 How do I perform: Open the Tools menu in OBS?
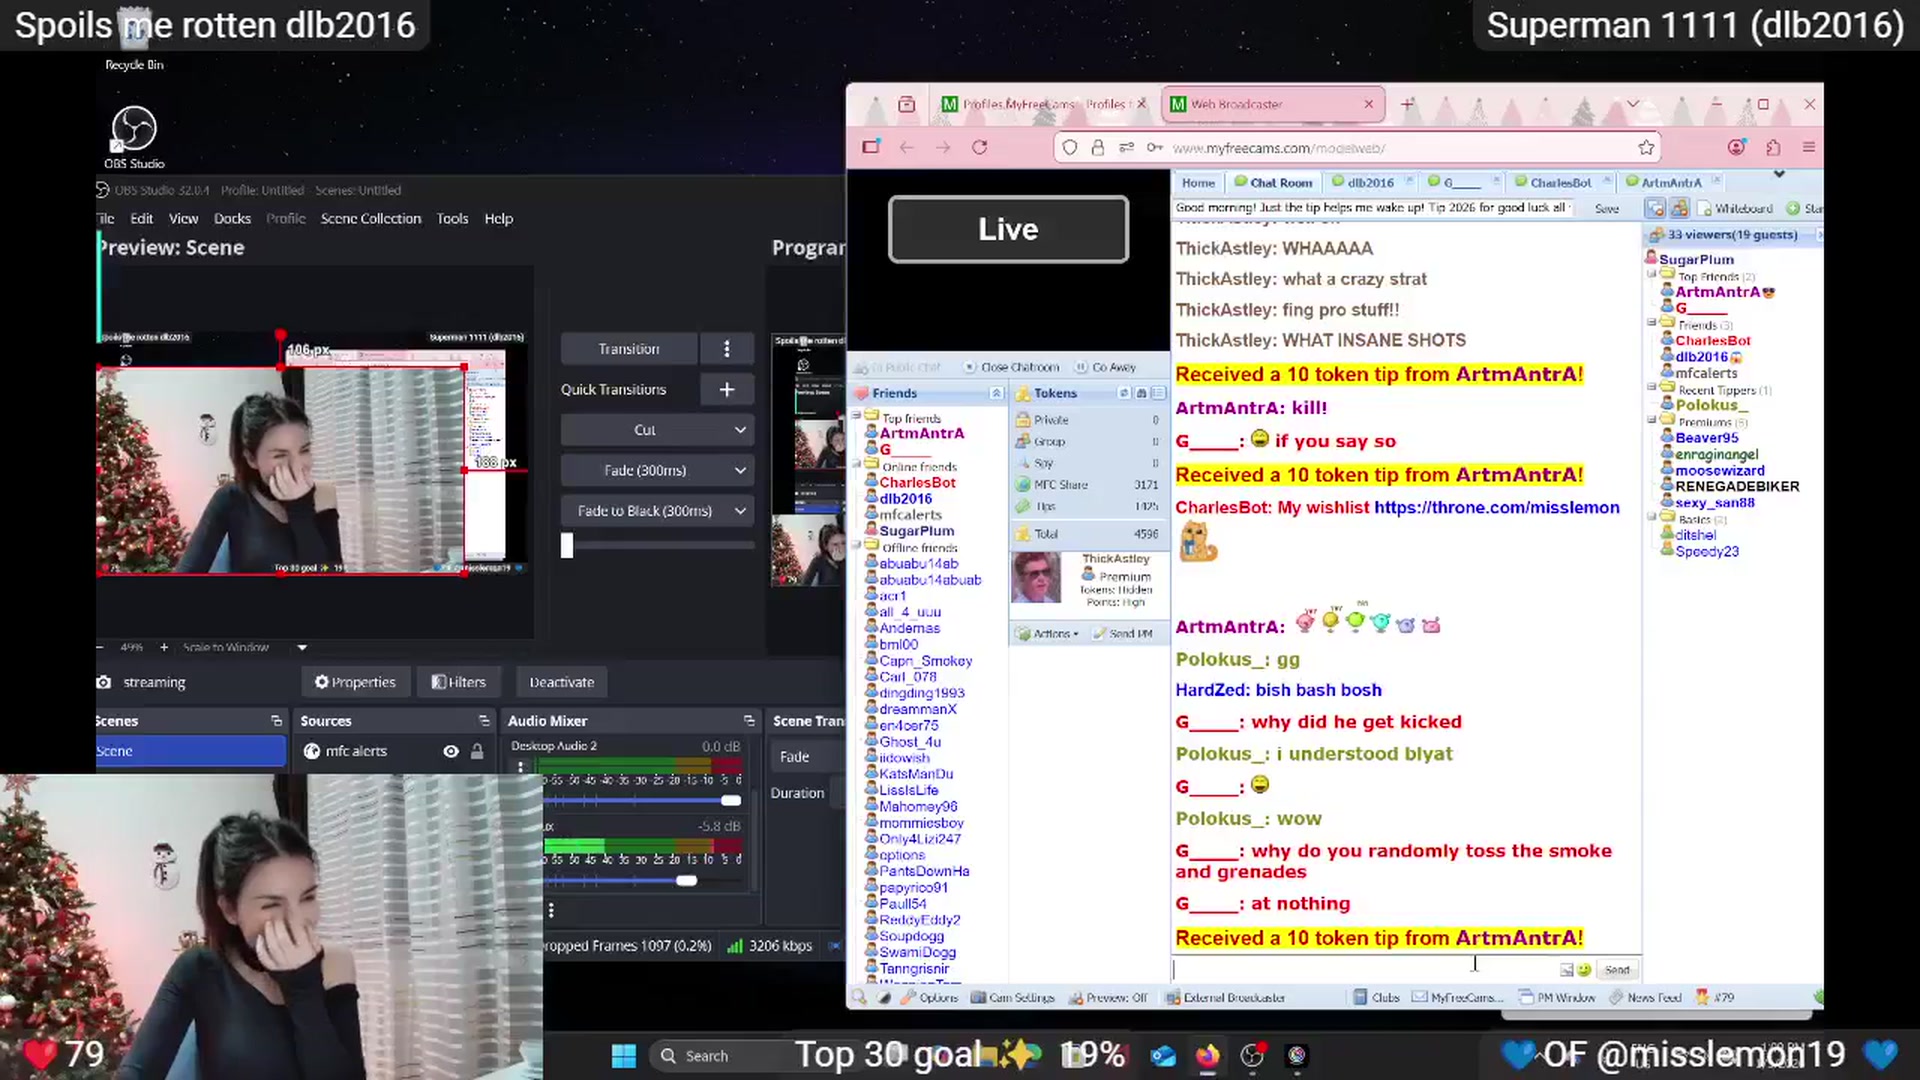point(452,218)
